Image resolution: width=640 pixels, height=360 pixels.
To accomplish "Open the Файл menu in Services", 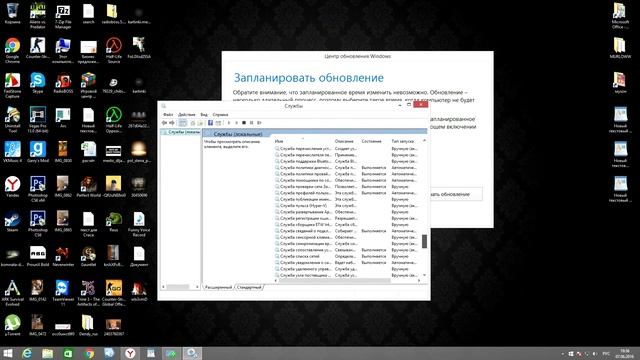I will [x=168, y=115].
